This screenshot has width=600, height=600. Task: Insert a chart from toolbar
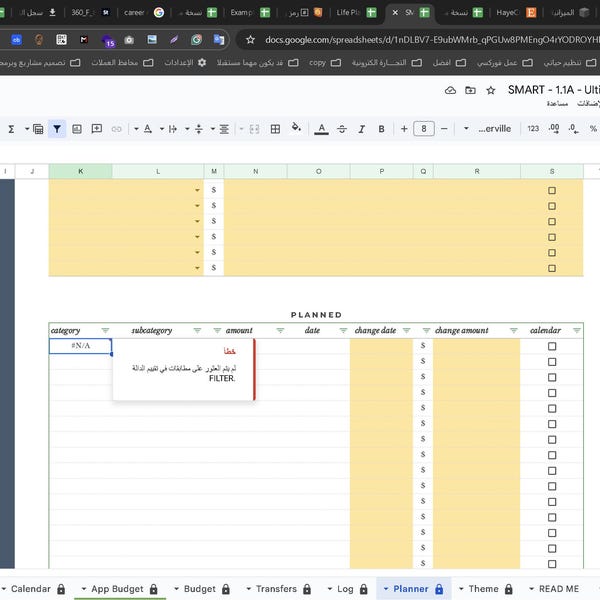(77, 129)
